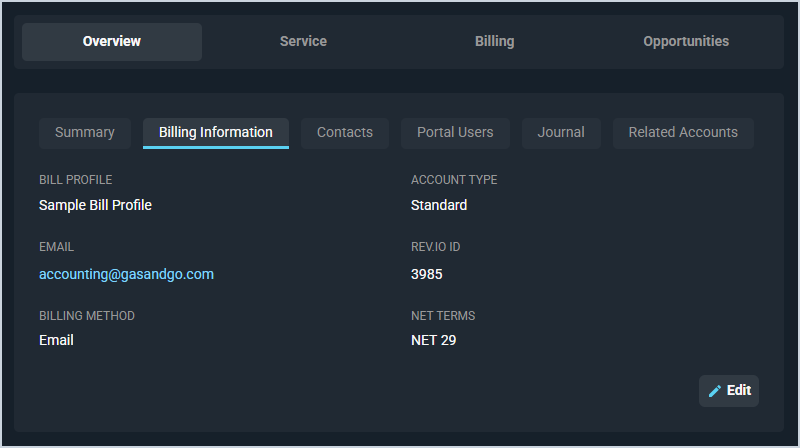Select the Rev.io ID number 3985
Viewport: 800px width, 448px height.
click(x=427, y=274)
